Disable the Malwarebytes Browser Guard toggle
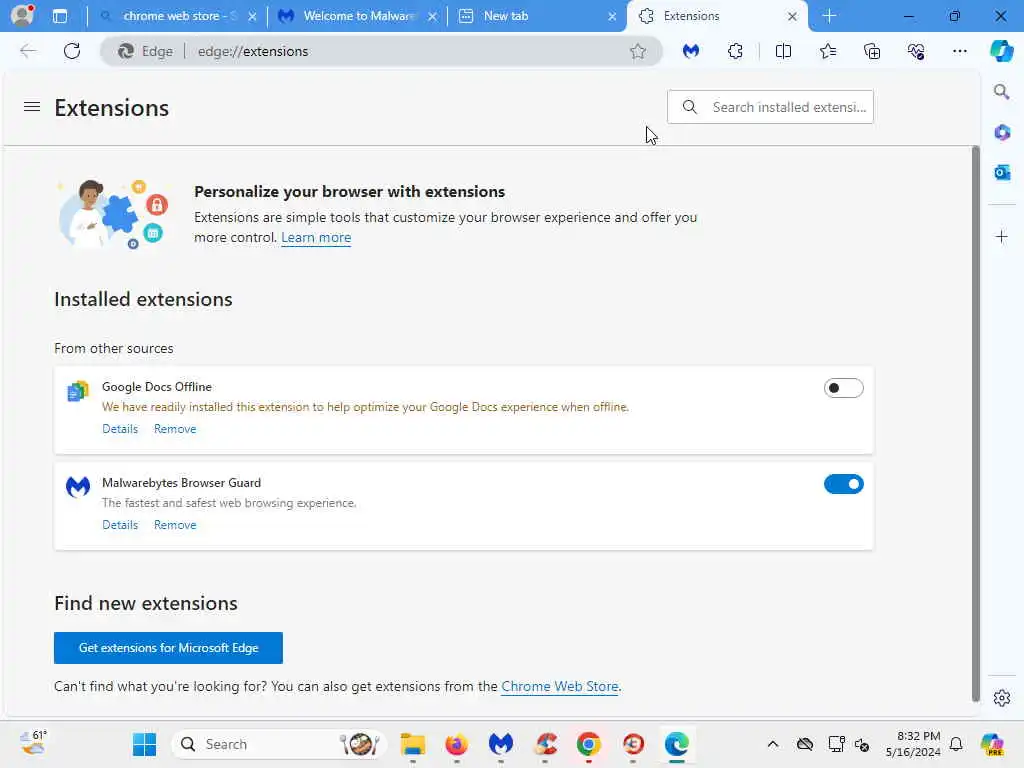The image size is (1024, 768). pyautogui.click(x=843, y=484)
